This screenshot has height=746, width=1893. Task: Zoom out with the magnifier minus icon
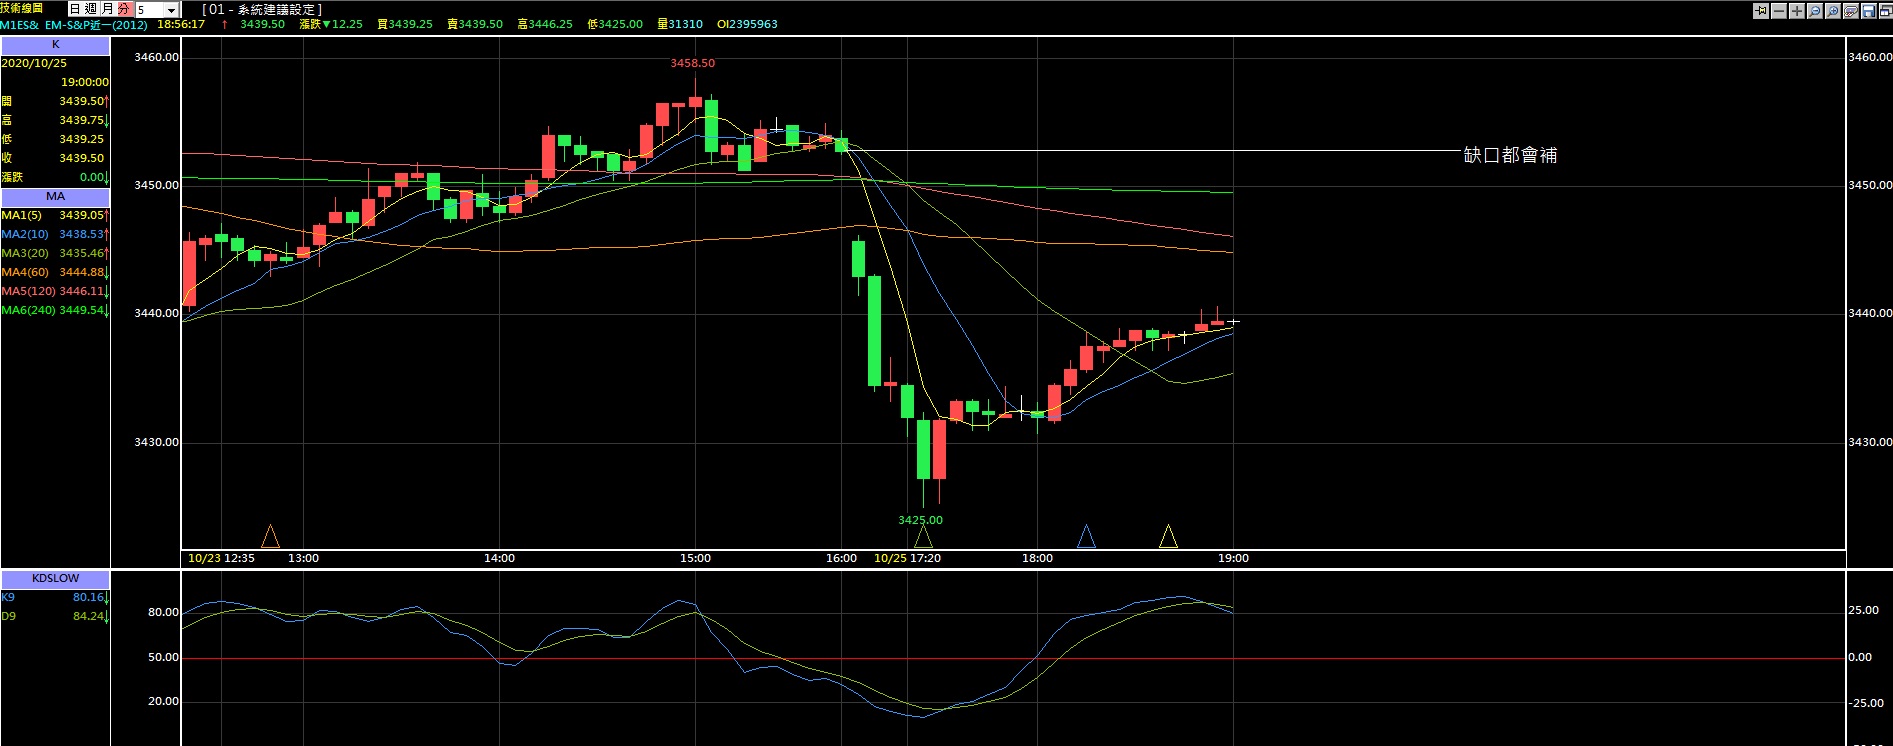[1815, 11]
